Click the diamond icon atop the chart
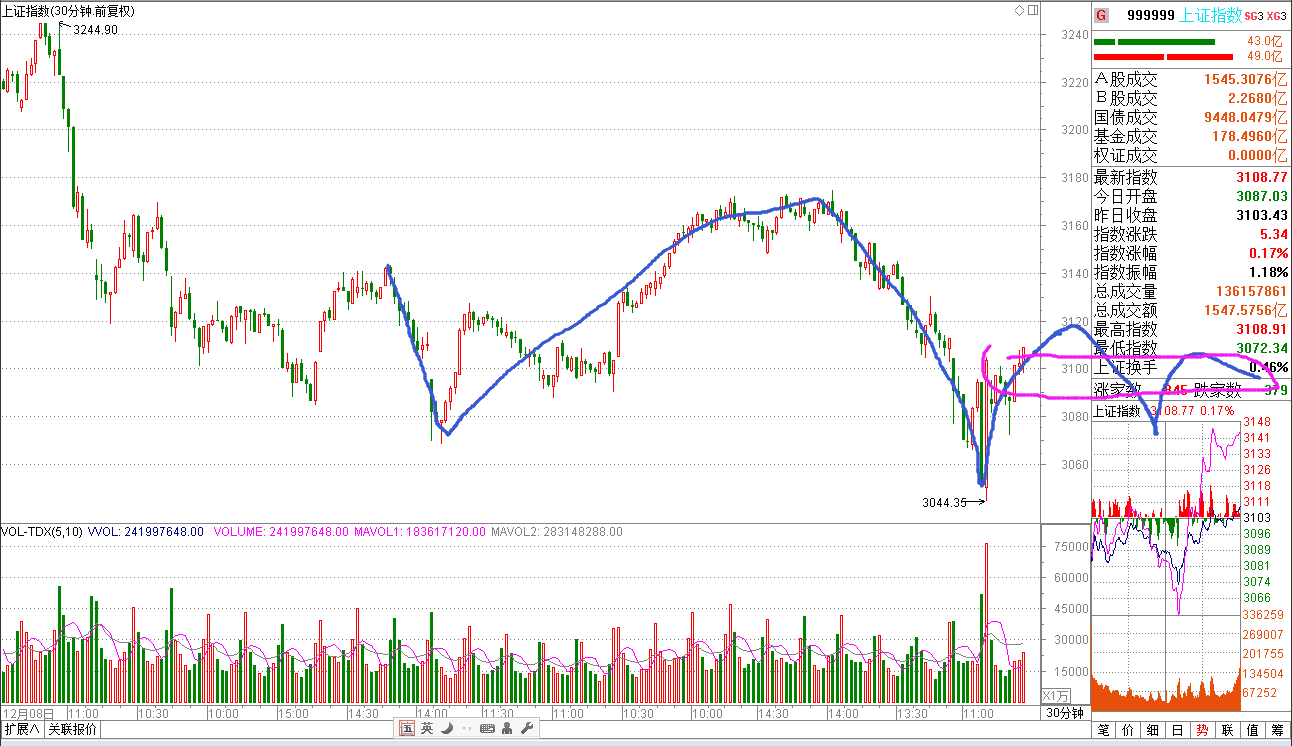 (x=1019, y=10)
